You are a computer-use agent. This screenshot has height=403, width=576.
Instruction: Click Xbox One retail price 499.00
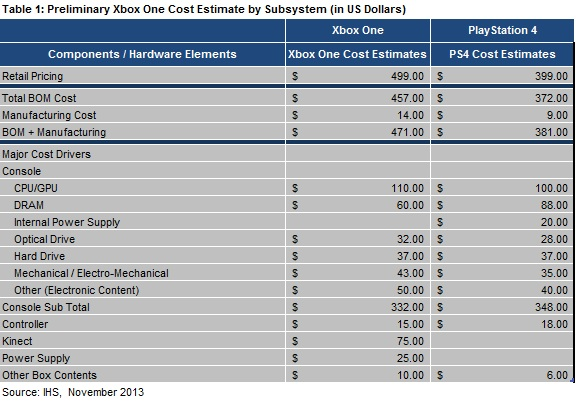click(x=407, y=76)
